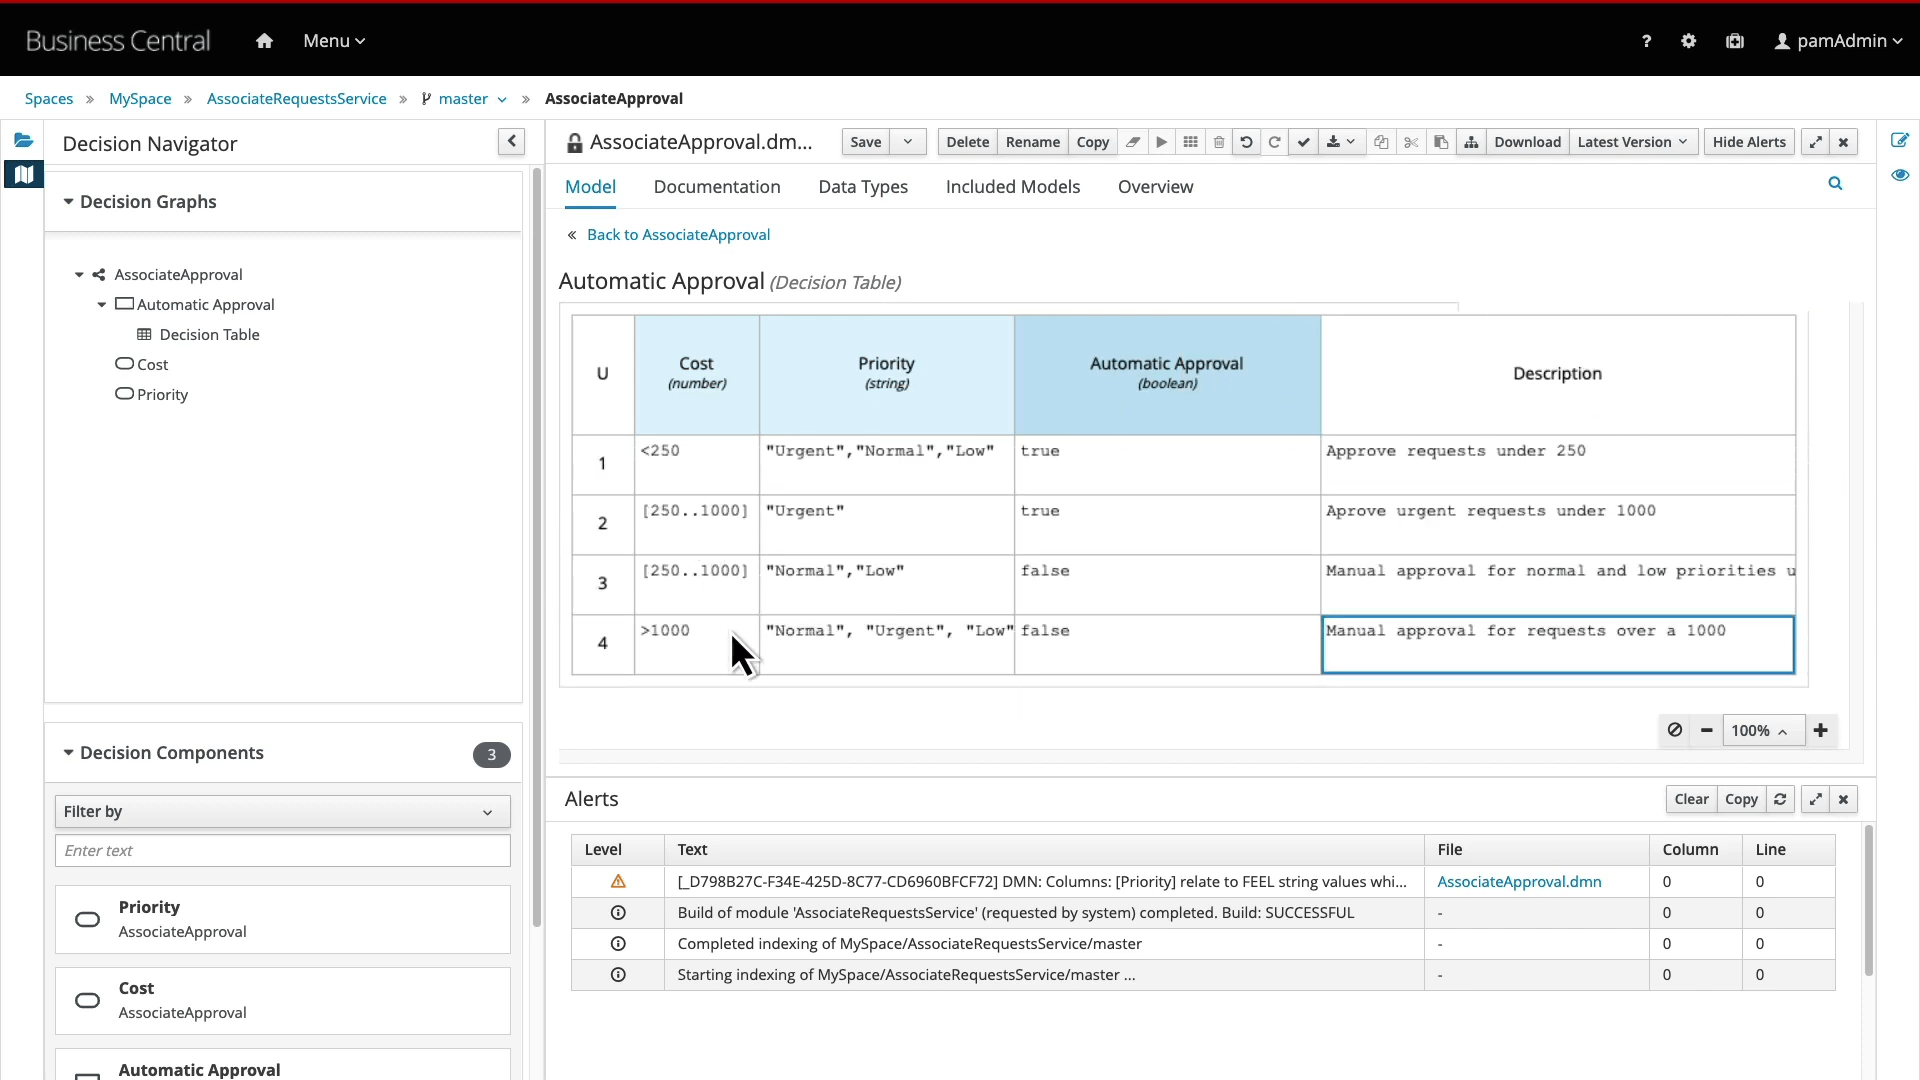The image size is (1920, 1080).
Task: Clear the alerts list
Action: (x=1692, y=799)
